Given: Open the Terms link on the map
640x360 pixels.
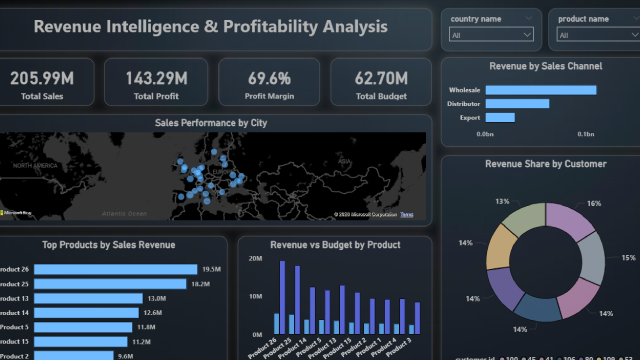Looking at the screenshot, I should [407, 214].
